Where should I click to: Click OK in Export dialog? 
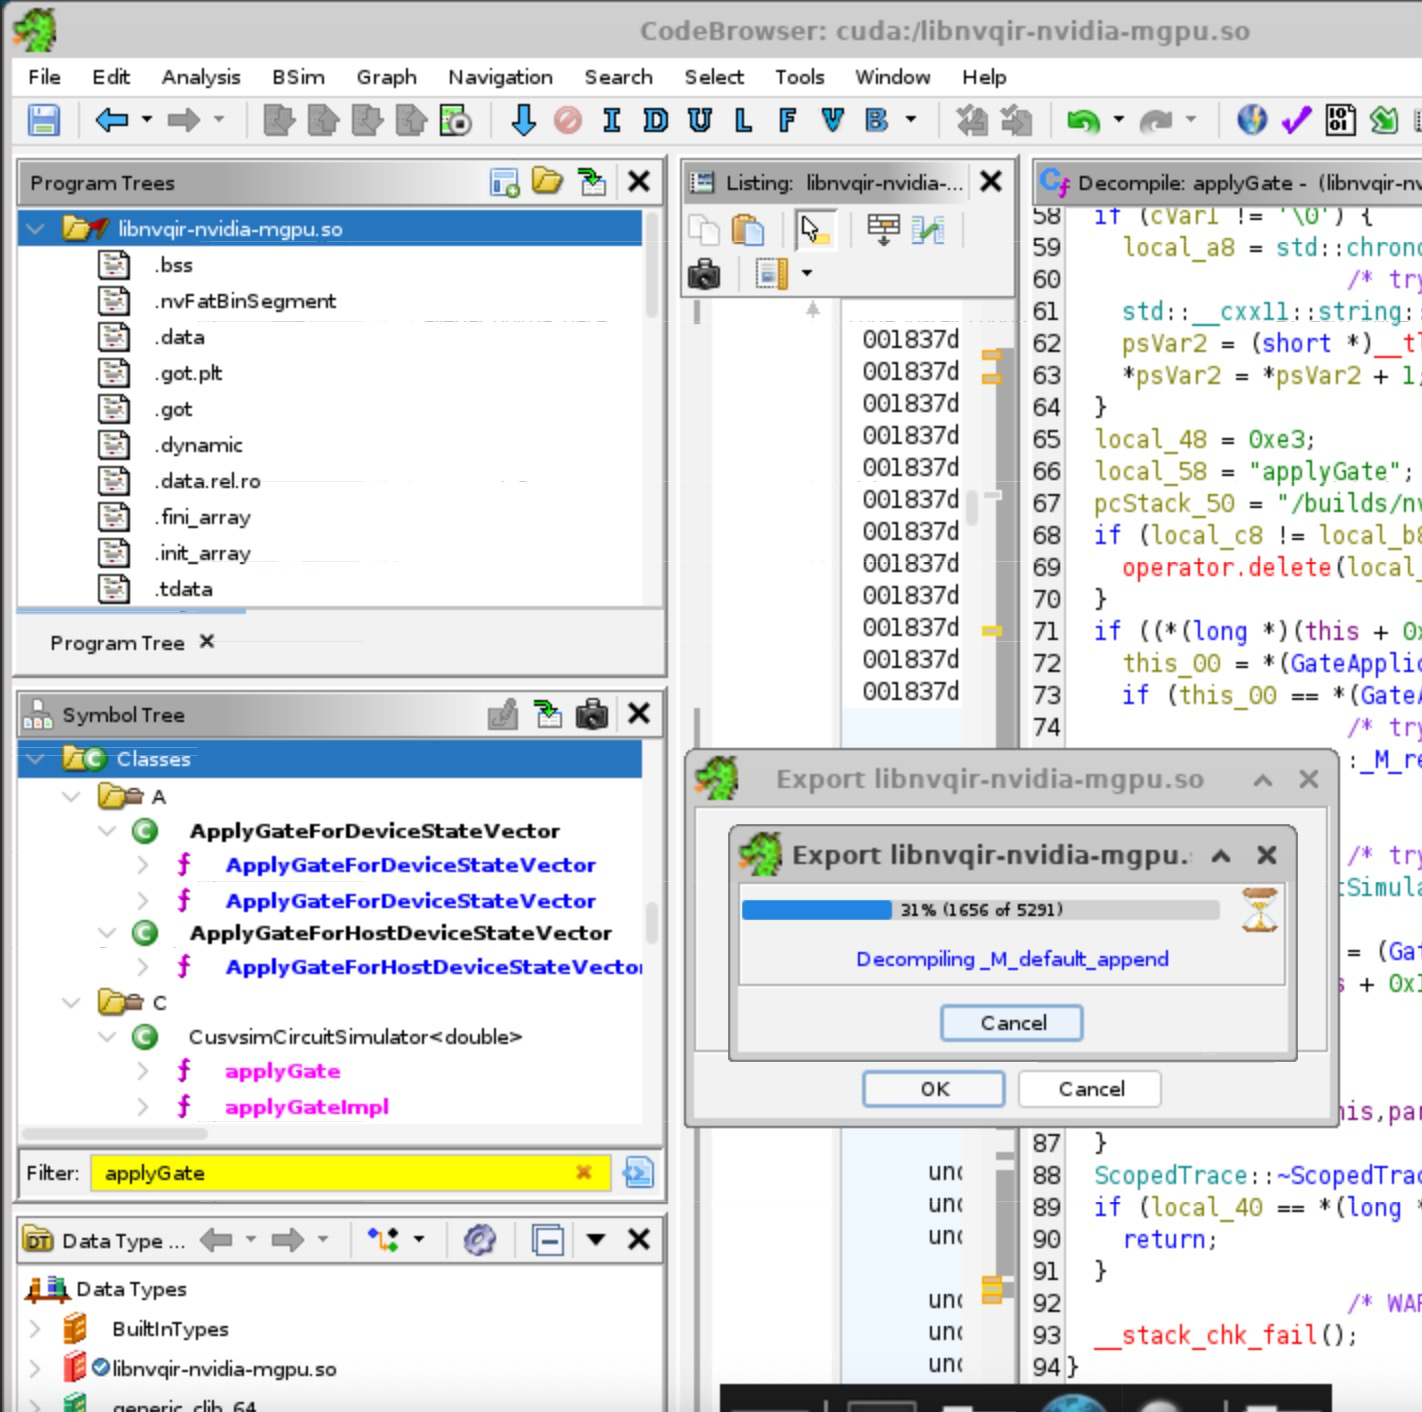934,1089
